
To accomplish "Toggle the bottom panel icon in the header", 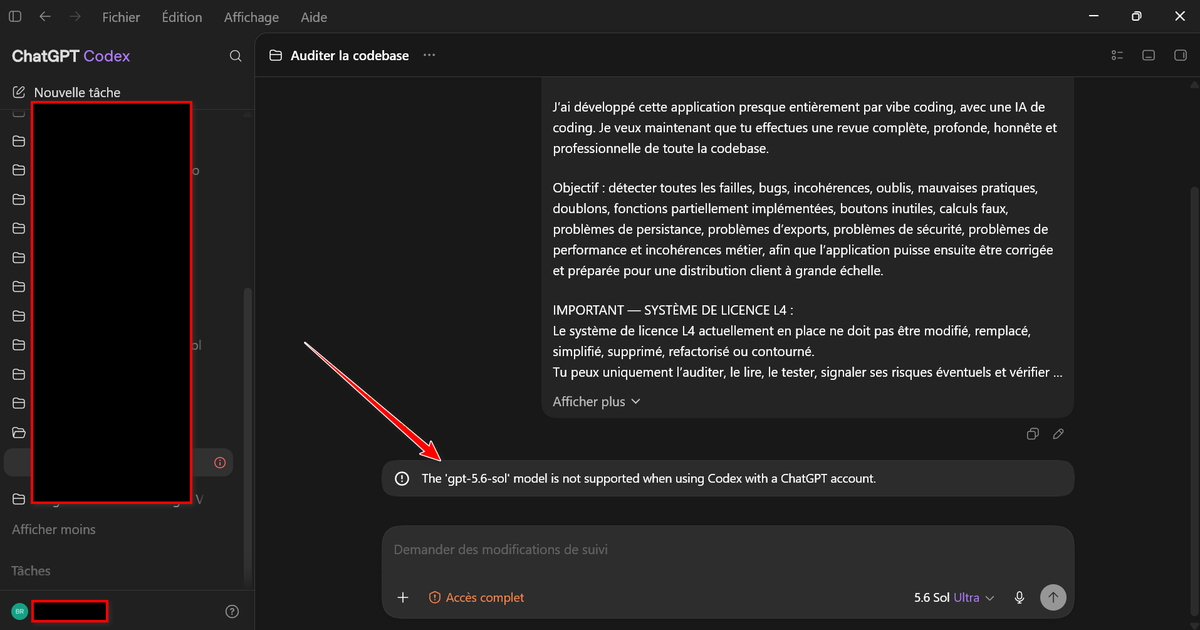I will [1149, 56].
